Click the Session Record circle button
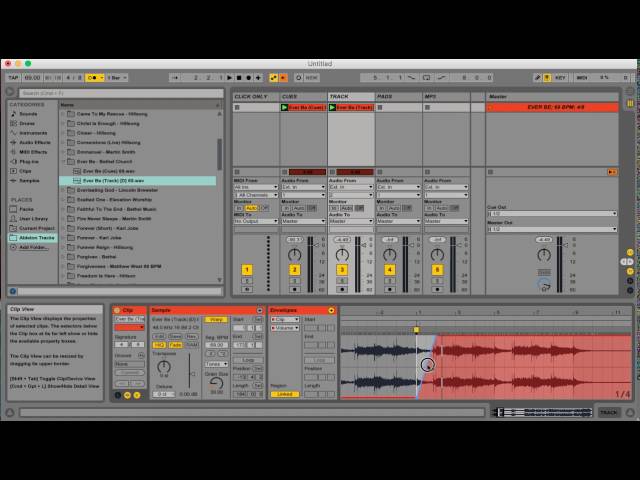The image size is (640, 480). click(299, 78)
